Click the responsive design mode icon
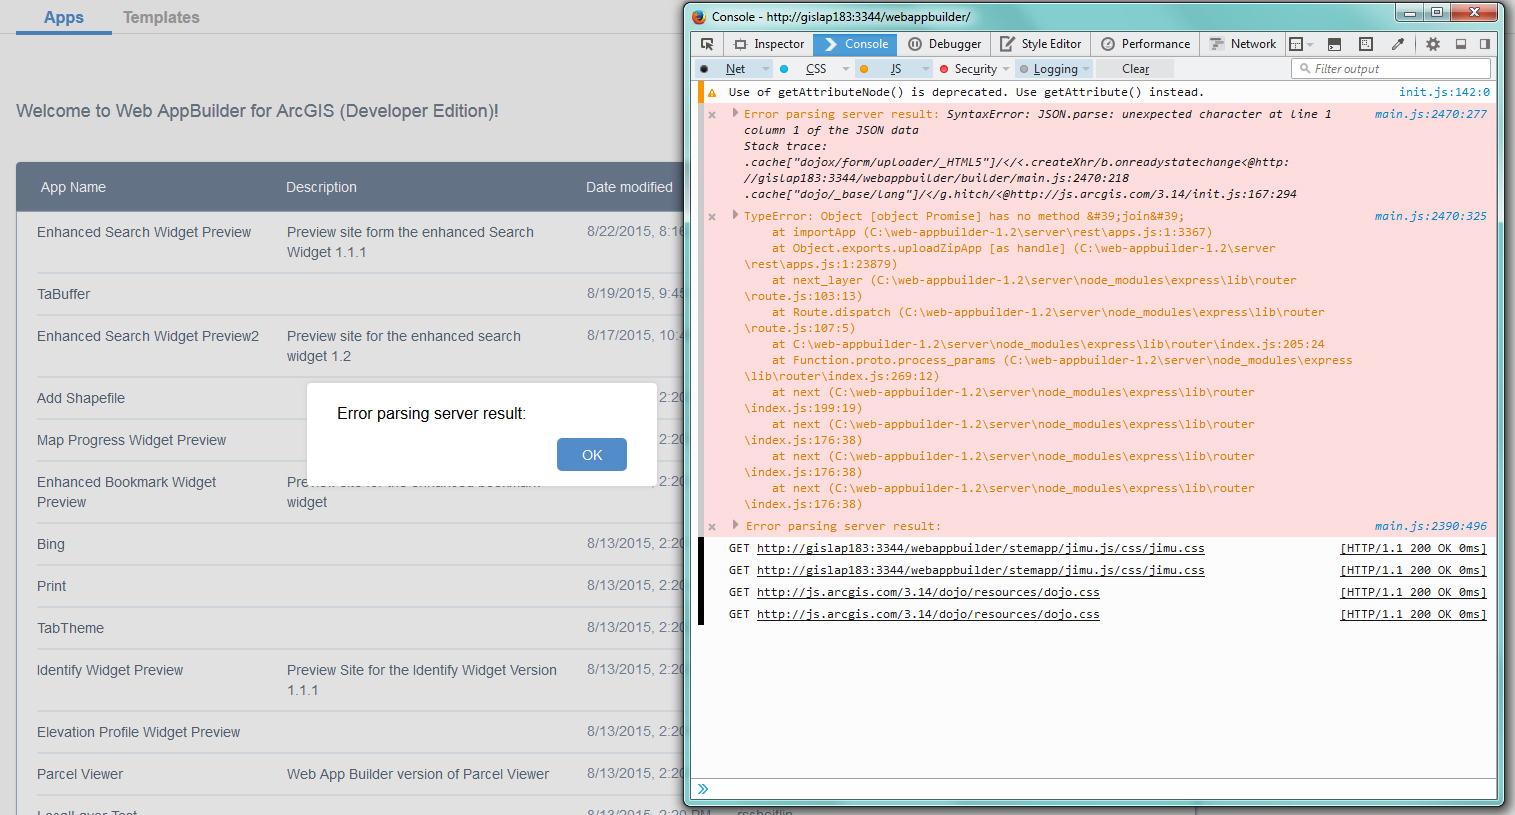The height and width of the screenshot is (815, 1515). click(1366, 44)
